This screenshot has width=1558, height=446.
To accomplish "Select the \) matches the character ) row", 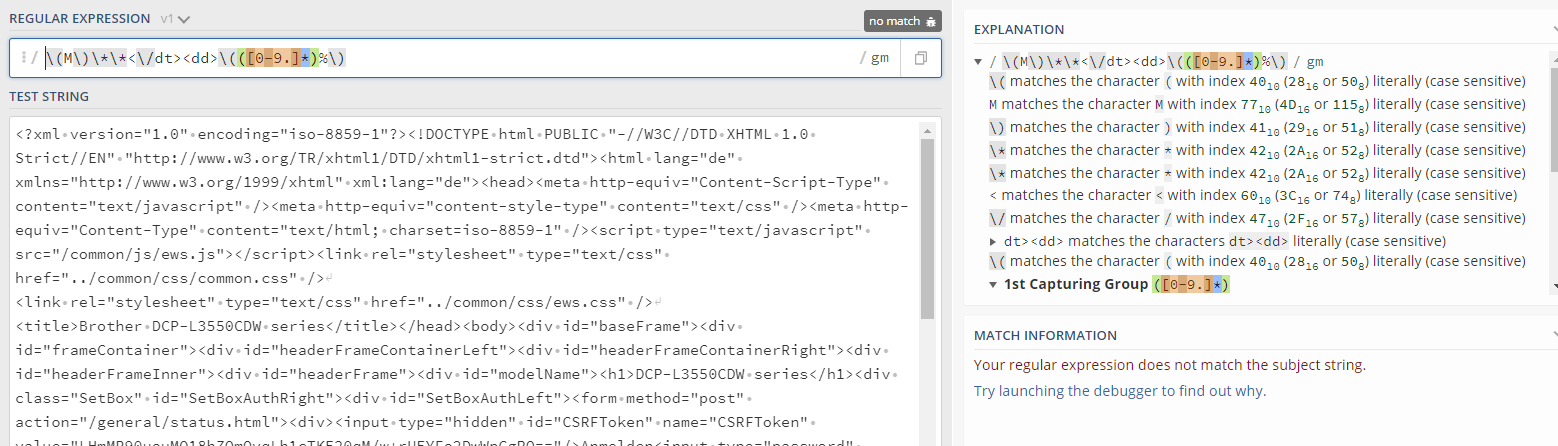I will tap(1257, 127).
